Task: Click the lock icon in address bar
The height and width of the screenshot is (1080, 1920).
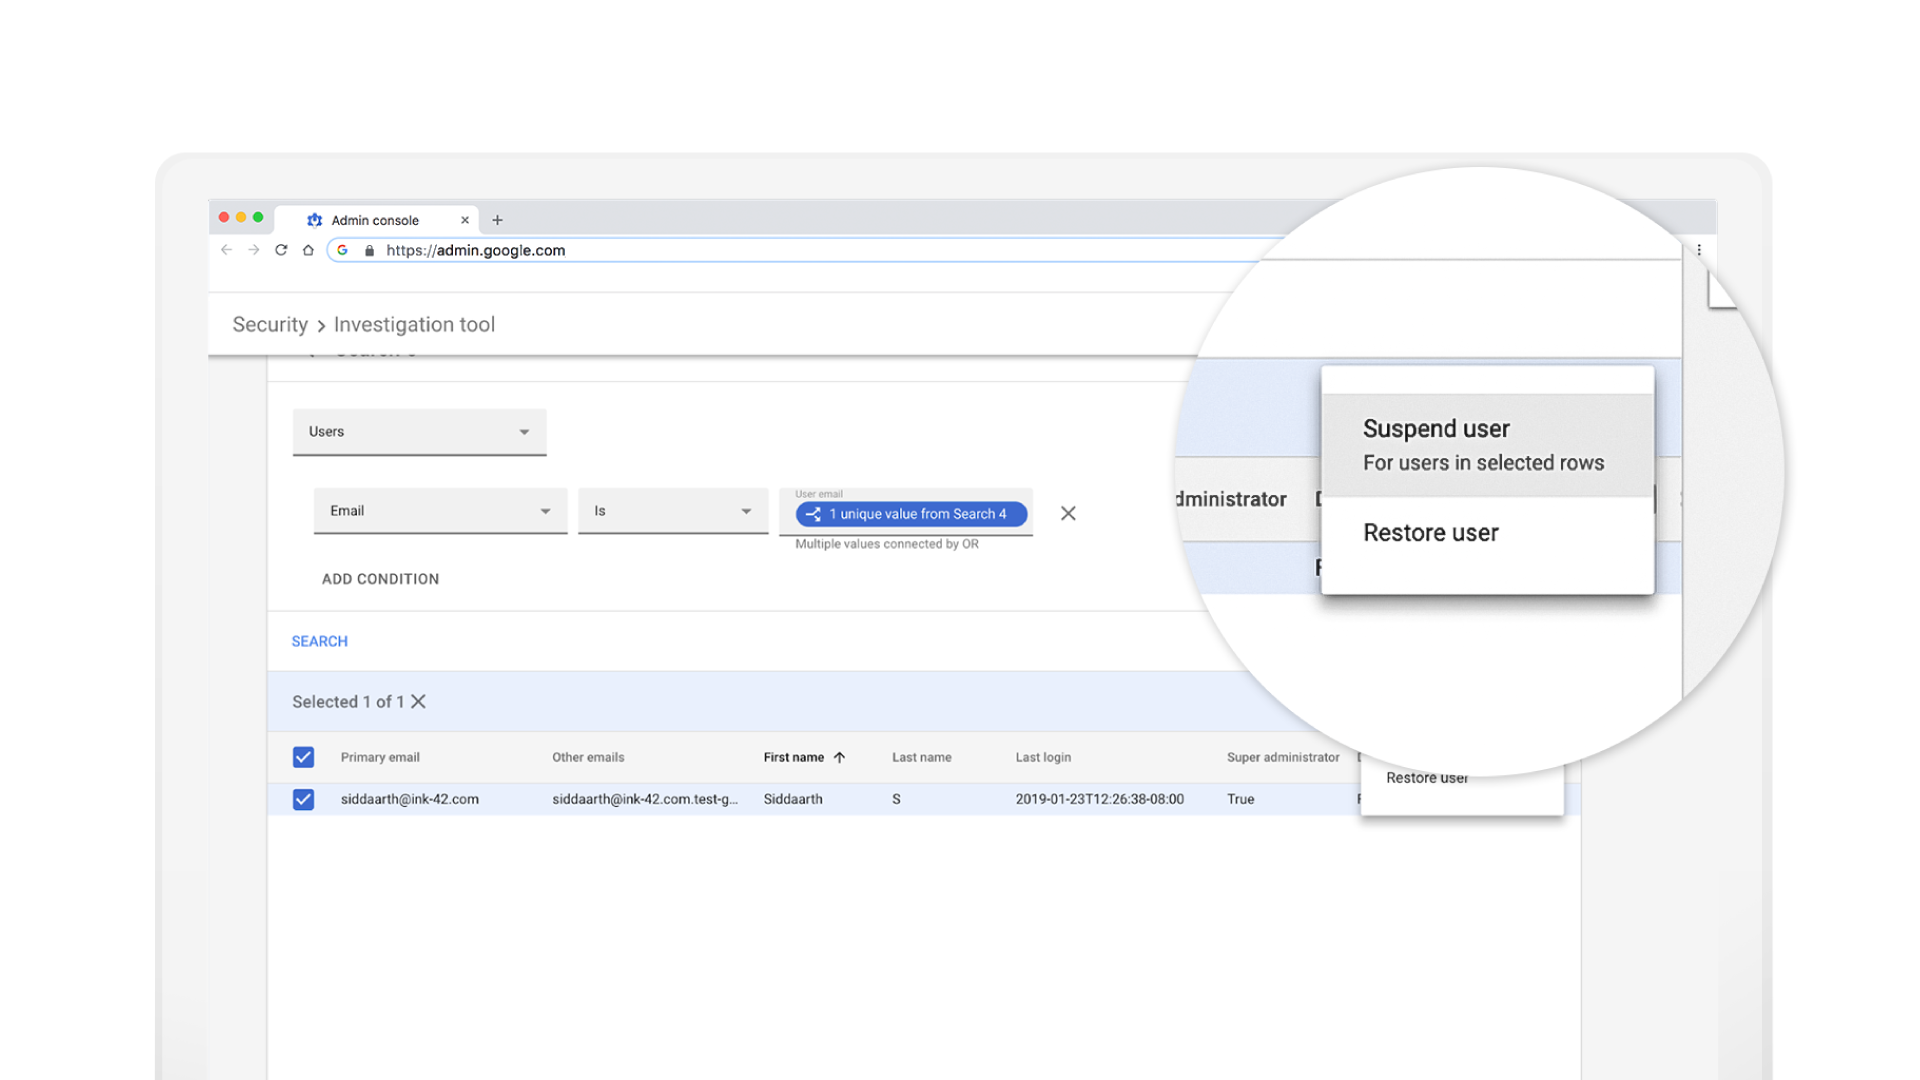Action: (x=370, y=250)
